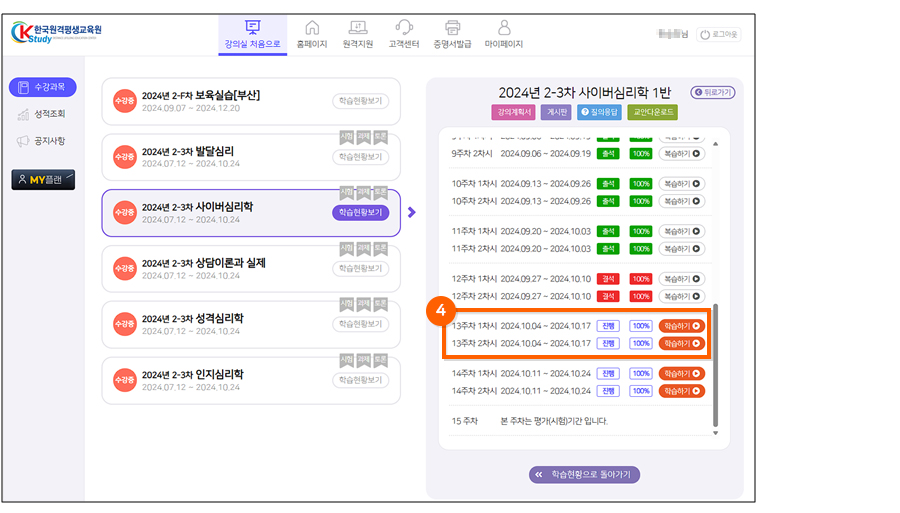900x513 pixels.
Task: Open the green 교안다운로드 button
Action: [652, 112]
